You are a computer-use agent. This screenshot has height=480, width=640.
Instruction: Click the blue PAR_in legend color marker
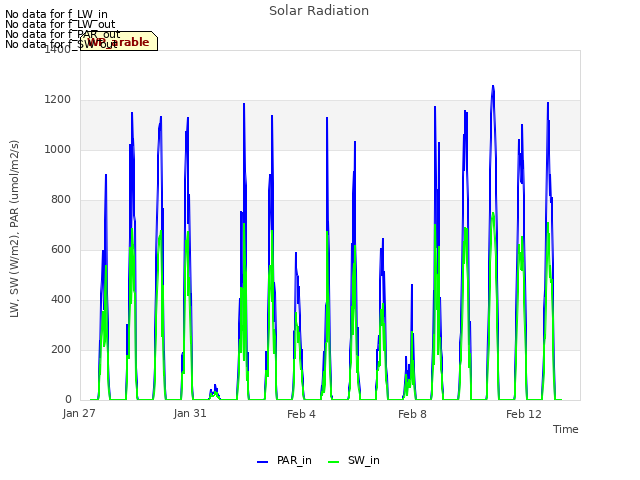click(262, 462)
